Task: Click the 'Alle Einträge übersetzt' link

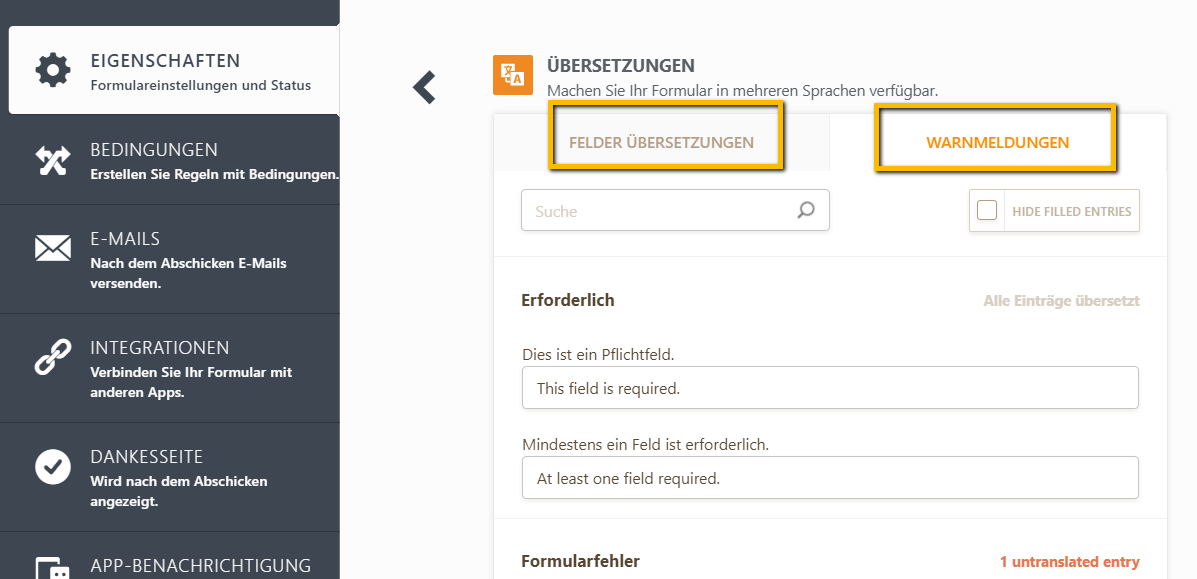Action: (x=1060, y=300)
